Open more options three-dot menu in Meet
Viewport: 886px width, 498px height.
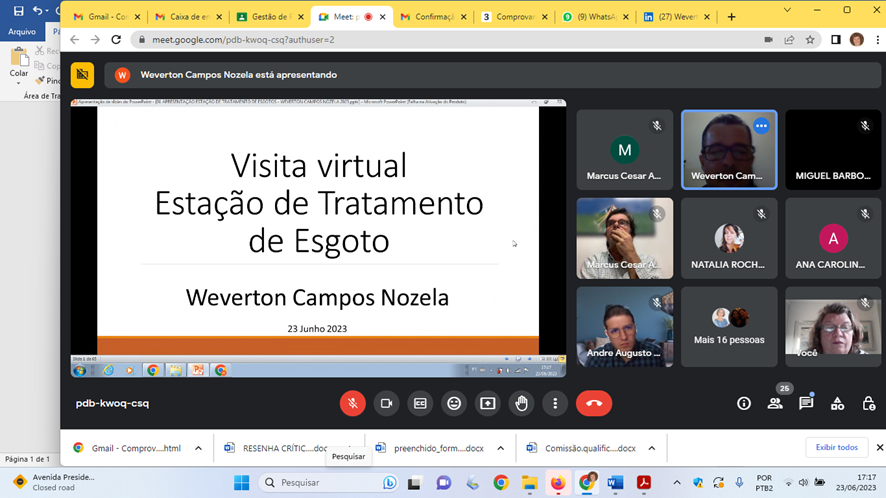point(555,404)
